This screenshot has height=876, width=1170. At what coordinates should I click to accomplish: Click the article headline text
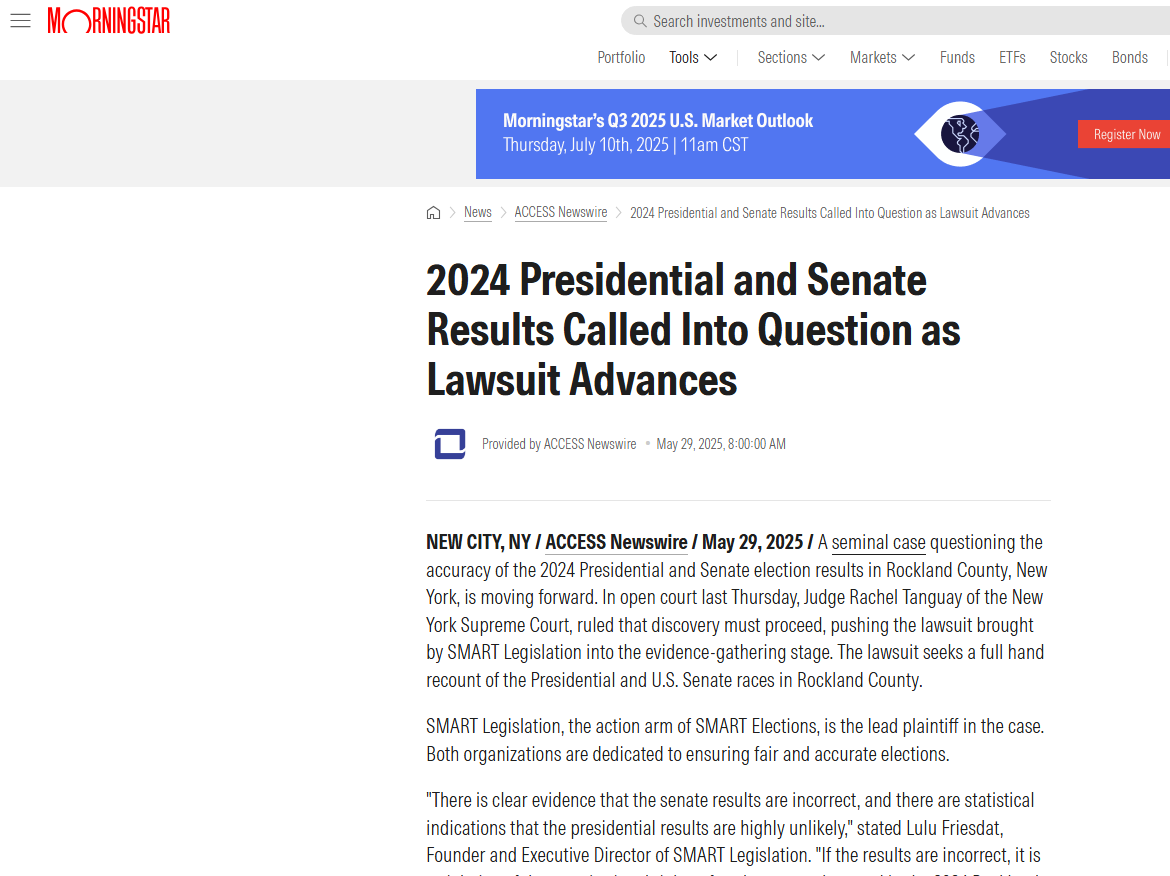tap(693, 330)
